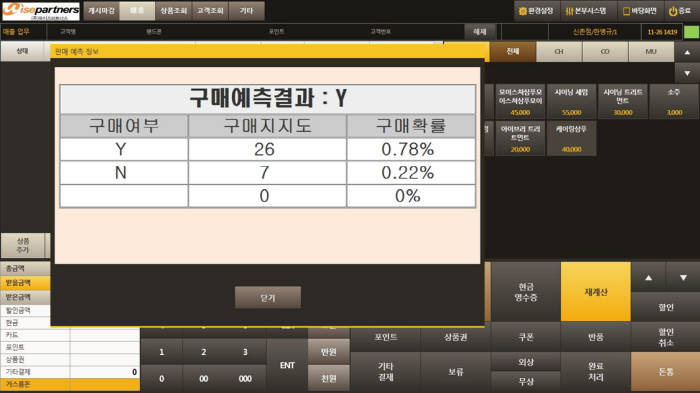700x393 pixels.
Task: Close the prediction dialog with 닫기
Action: [268, 298]
